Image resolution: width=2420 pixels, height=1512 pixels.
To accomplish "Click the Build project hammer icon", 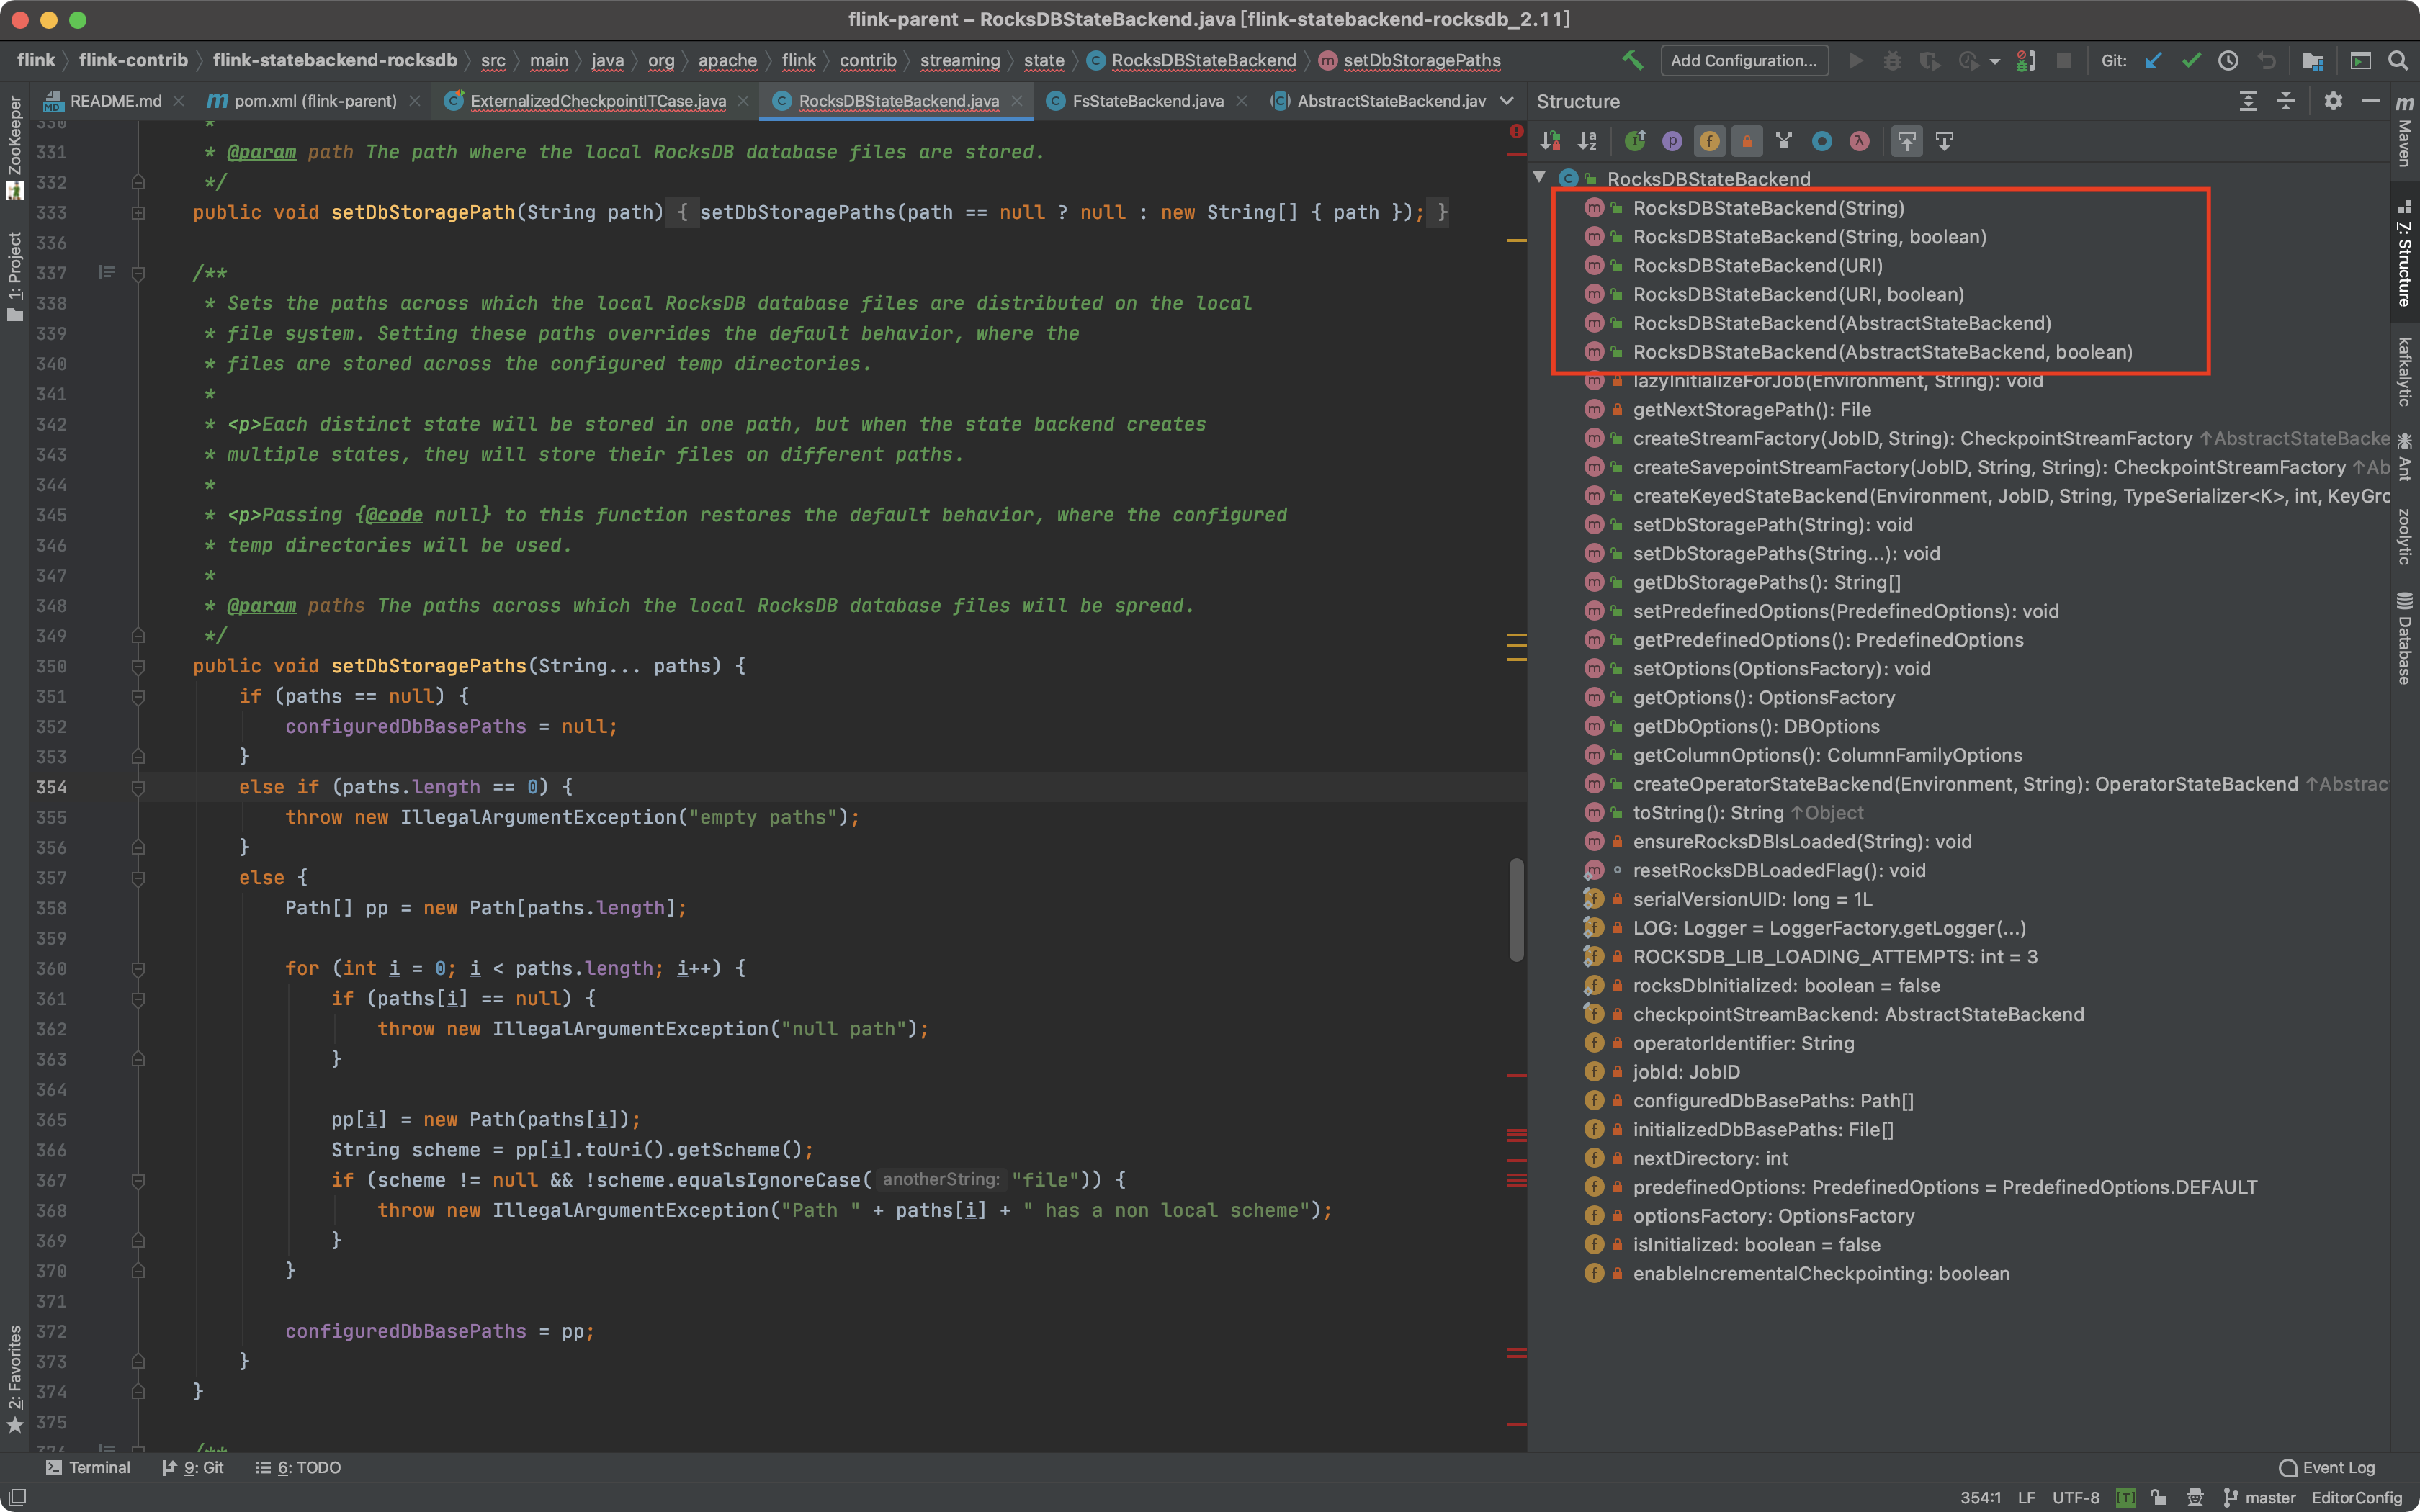I will click(1632, 60).
